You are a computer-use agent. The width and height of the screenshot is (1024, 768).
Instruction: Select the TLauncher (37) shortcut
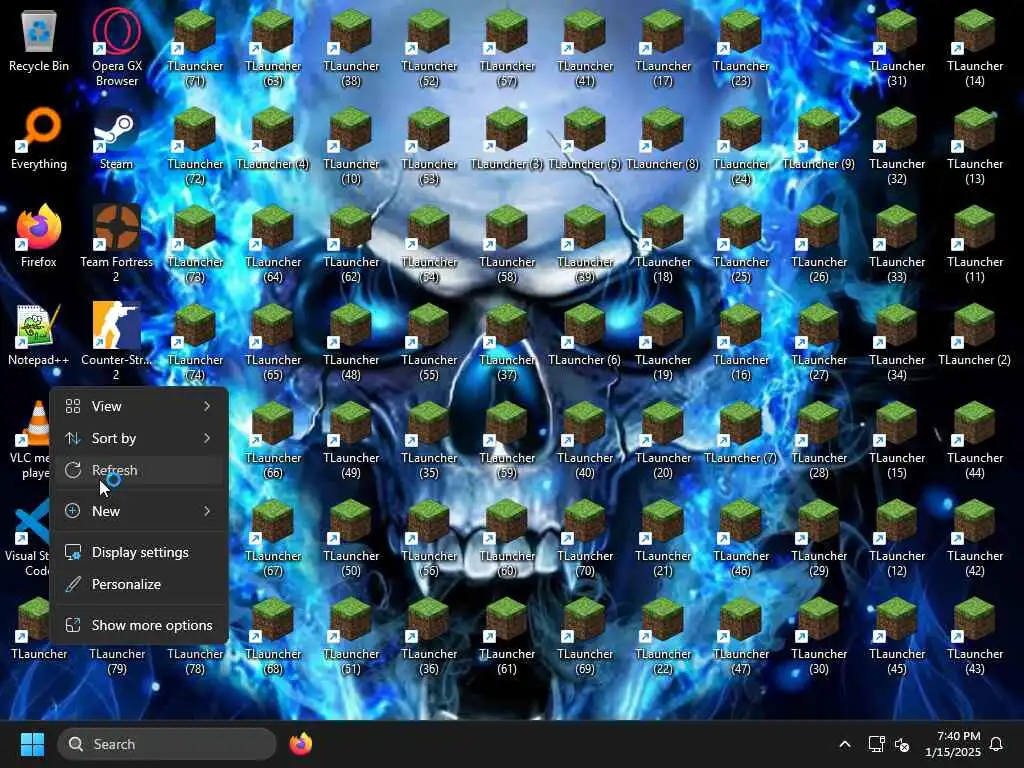[507, 342]
